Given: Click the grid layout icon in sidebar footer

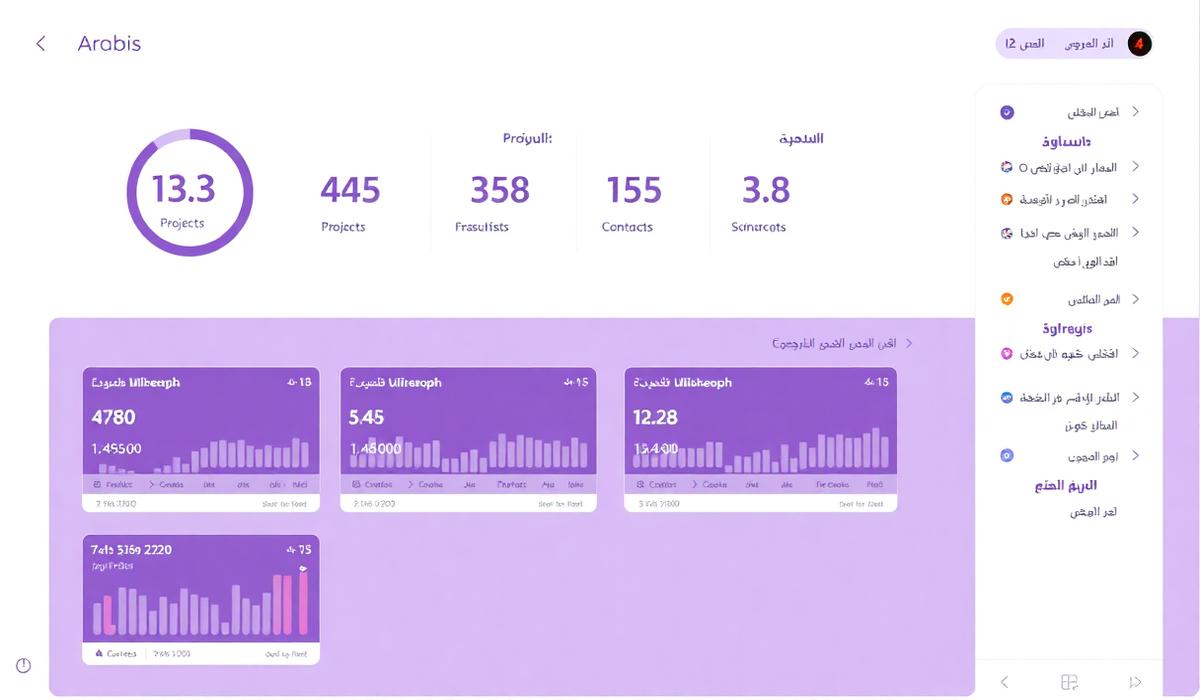Looking at the screenshot, I should (1069, 682).
